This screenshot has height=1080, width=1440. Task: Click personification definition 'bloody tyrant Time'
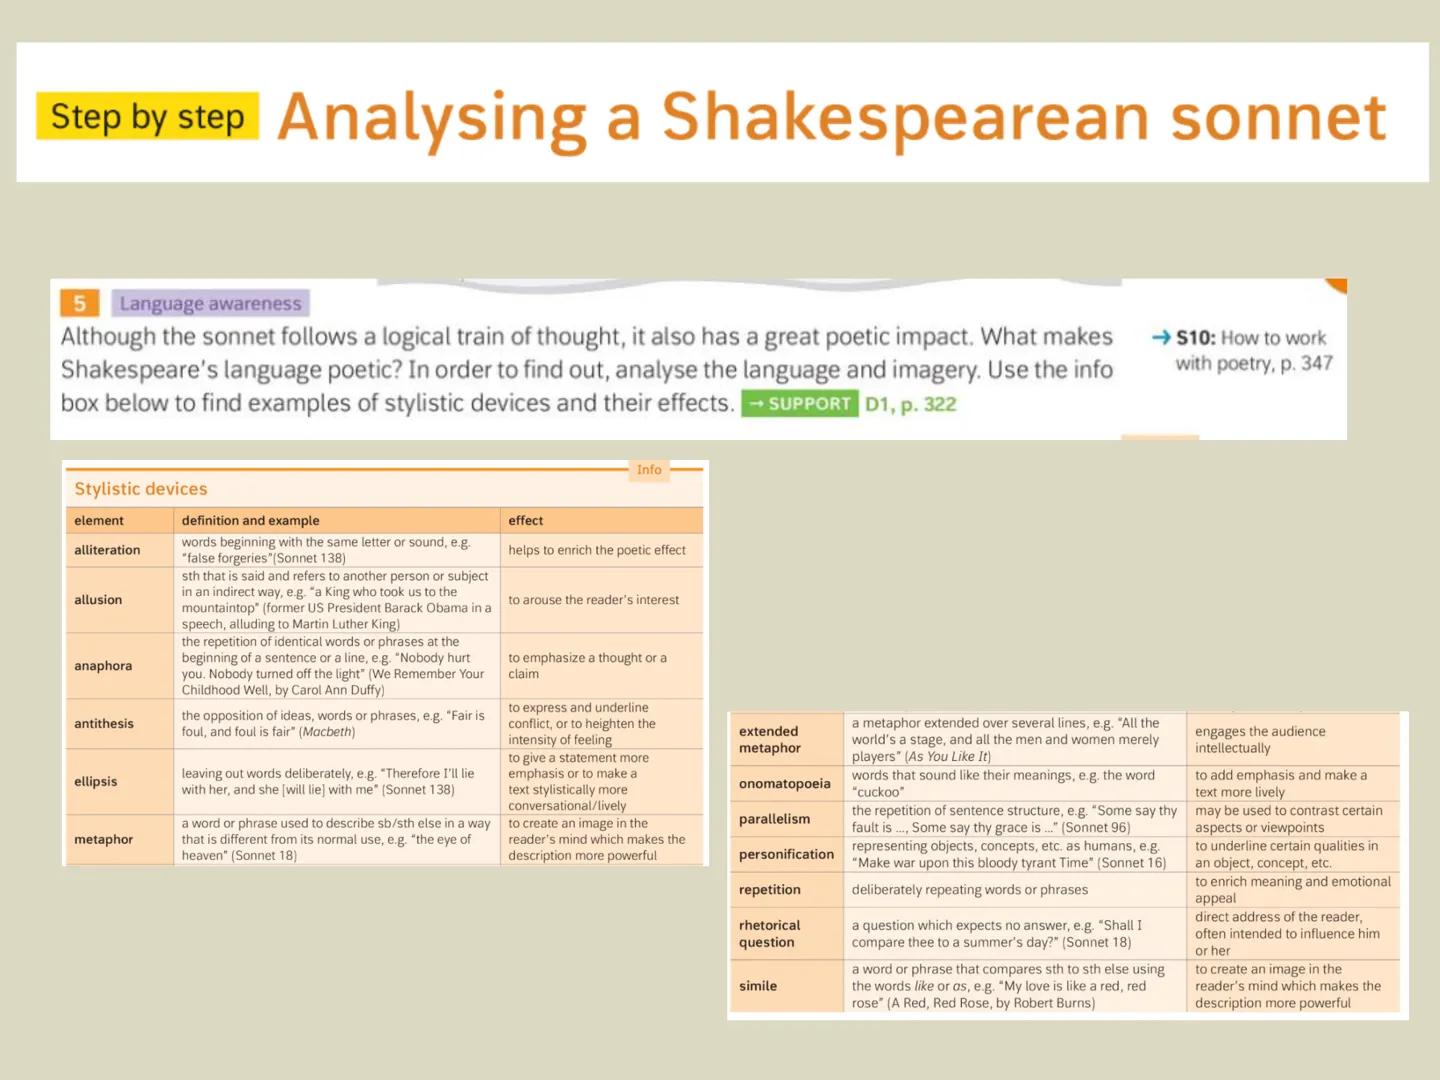coord(1010,854)
